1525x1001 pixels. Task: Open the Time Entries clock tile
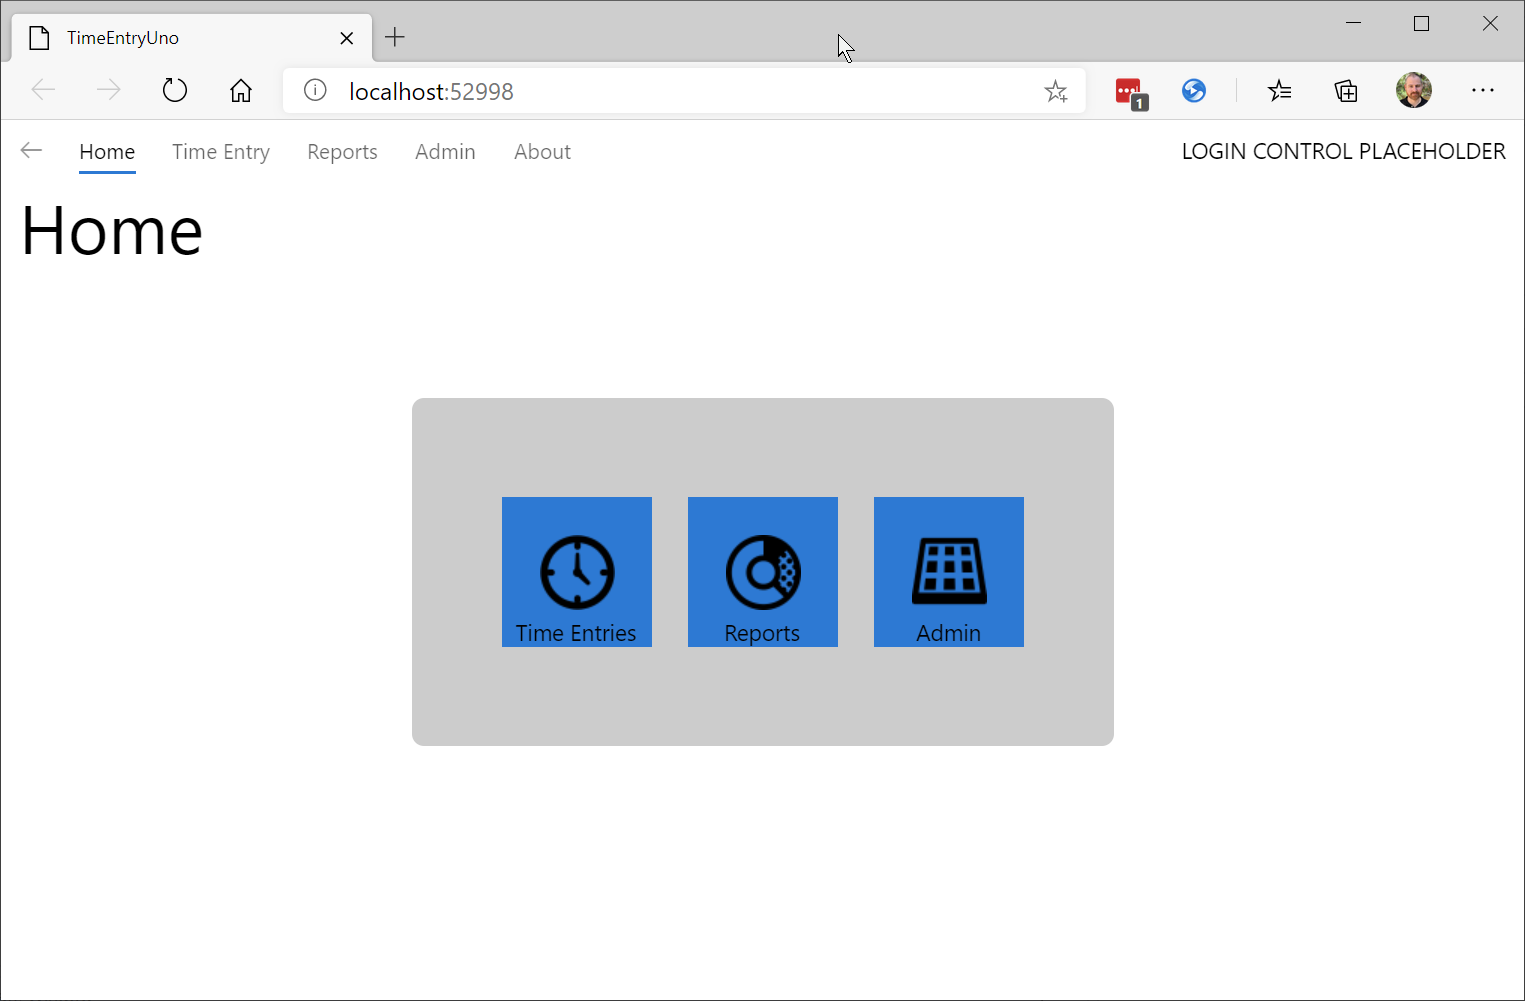click(x=576, y=572)
